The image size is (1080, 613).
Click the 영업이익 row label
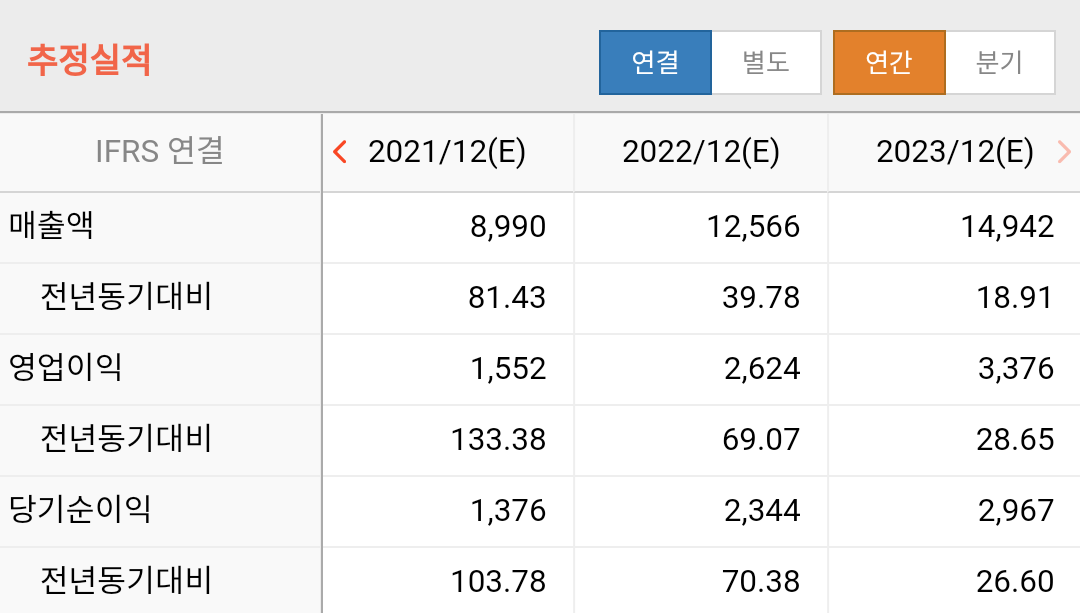click(x=65, y=367)
